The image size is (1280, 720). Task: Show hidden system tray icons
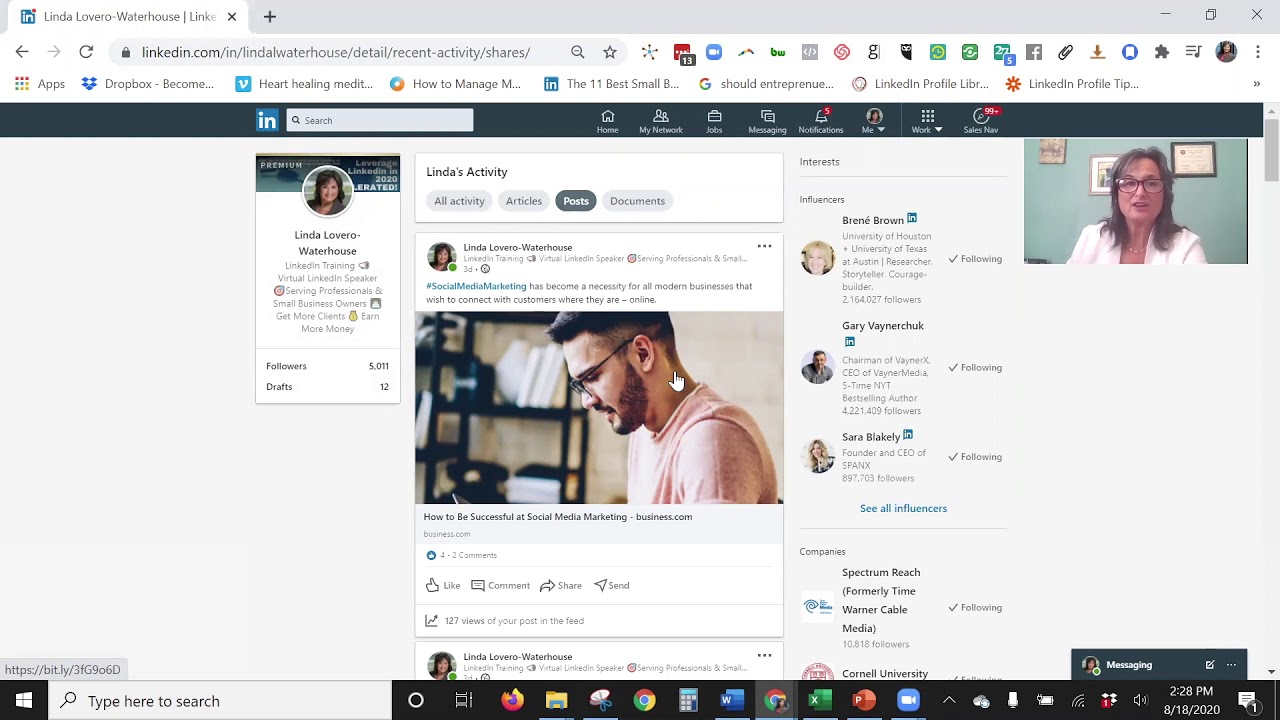tap(949, 701)
